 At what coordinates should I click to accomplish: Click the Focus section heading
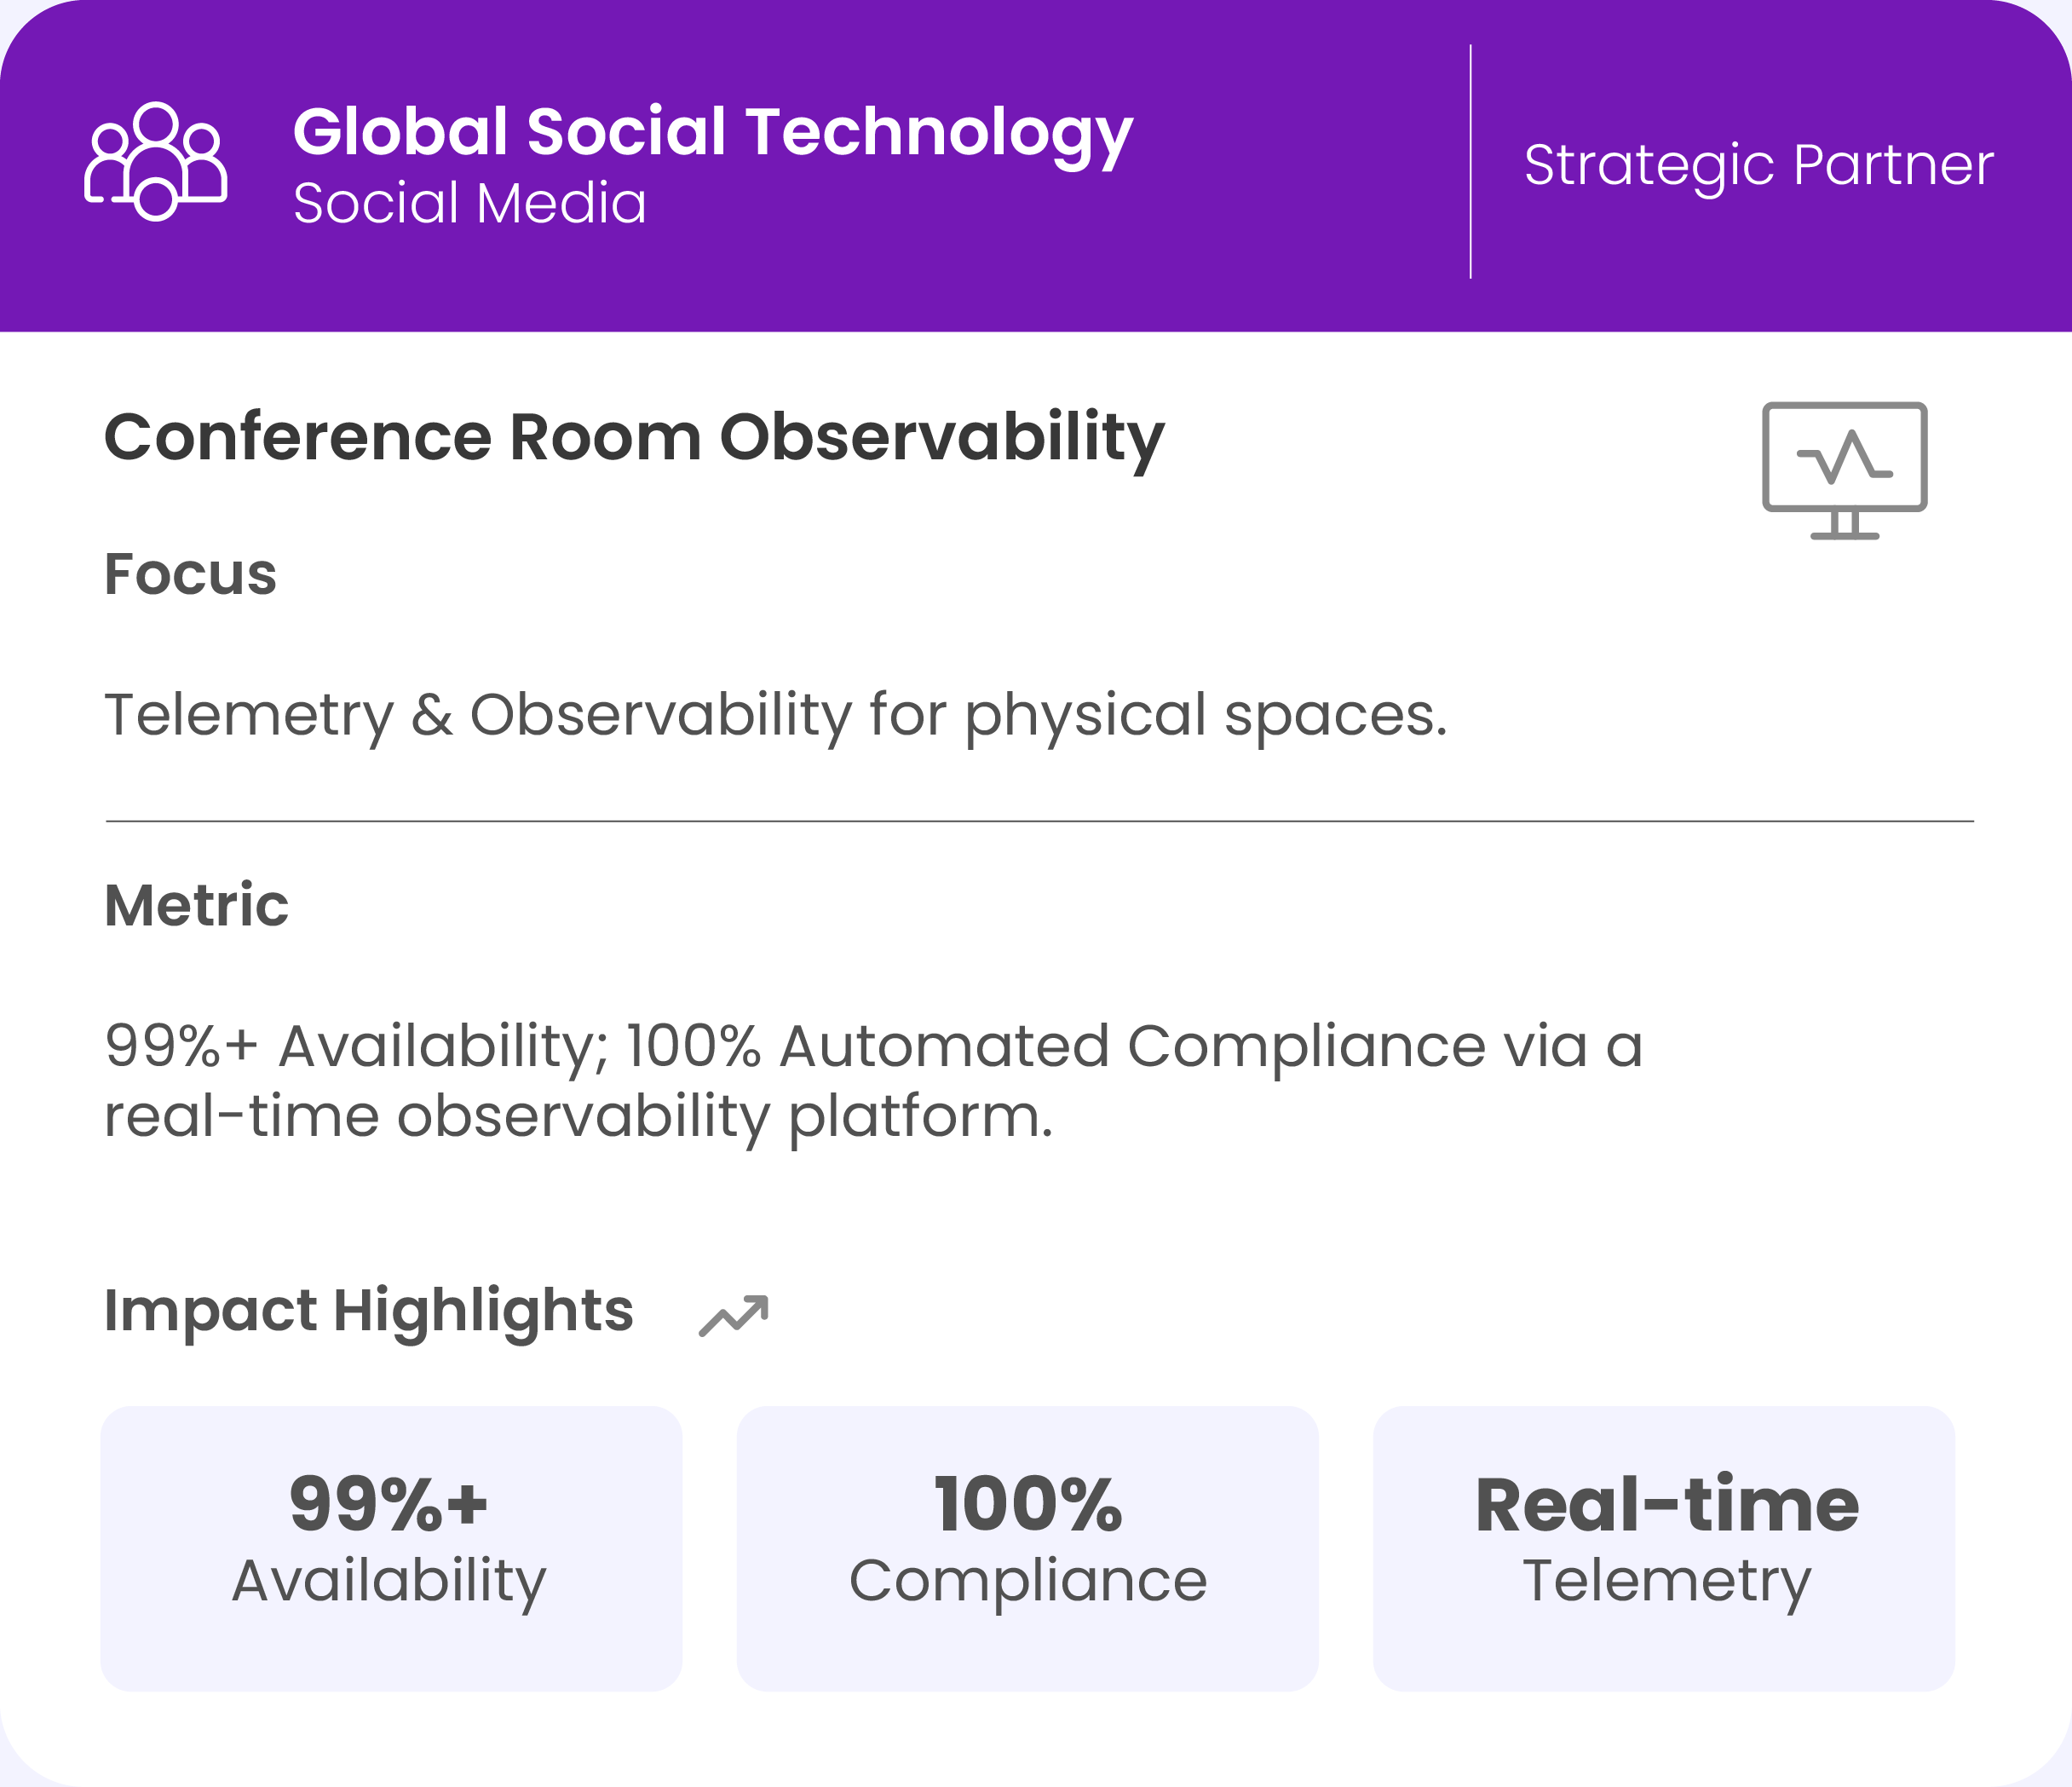[190, 574]
